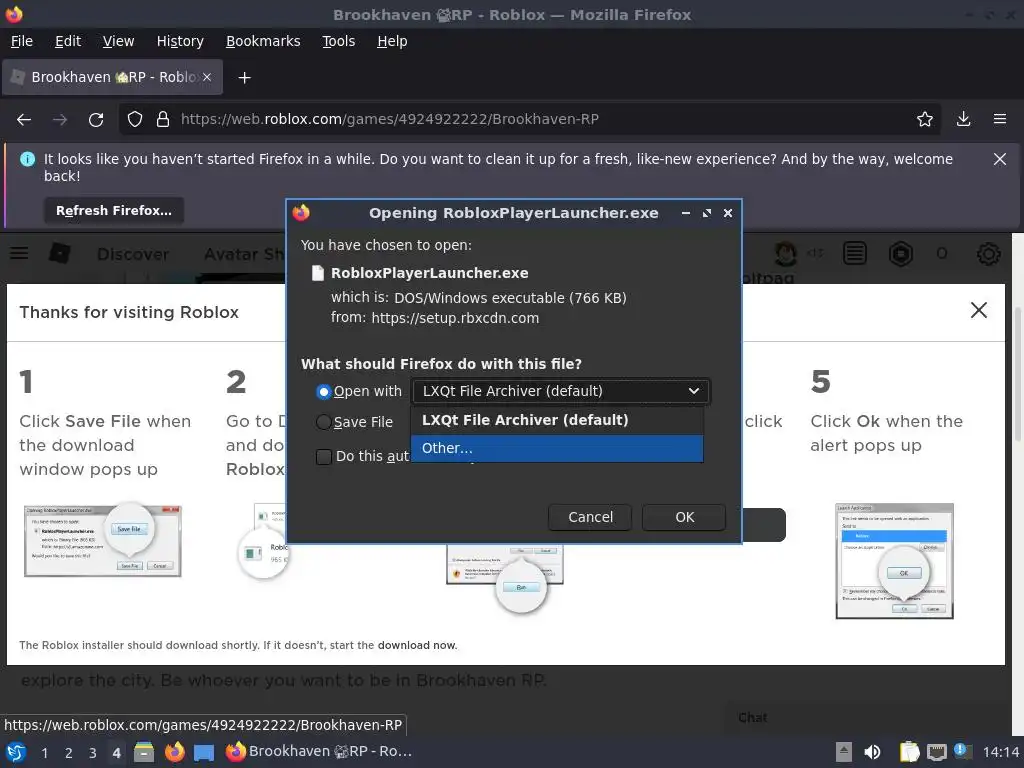
Task: Open the clipboard manager tray icon
Action: [x=908, y=752]
